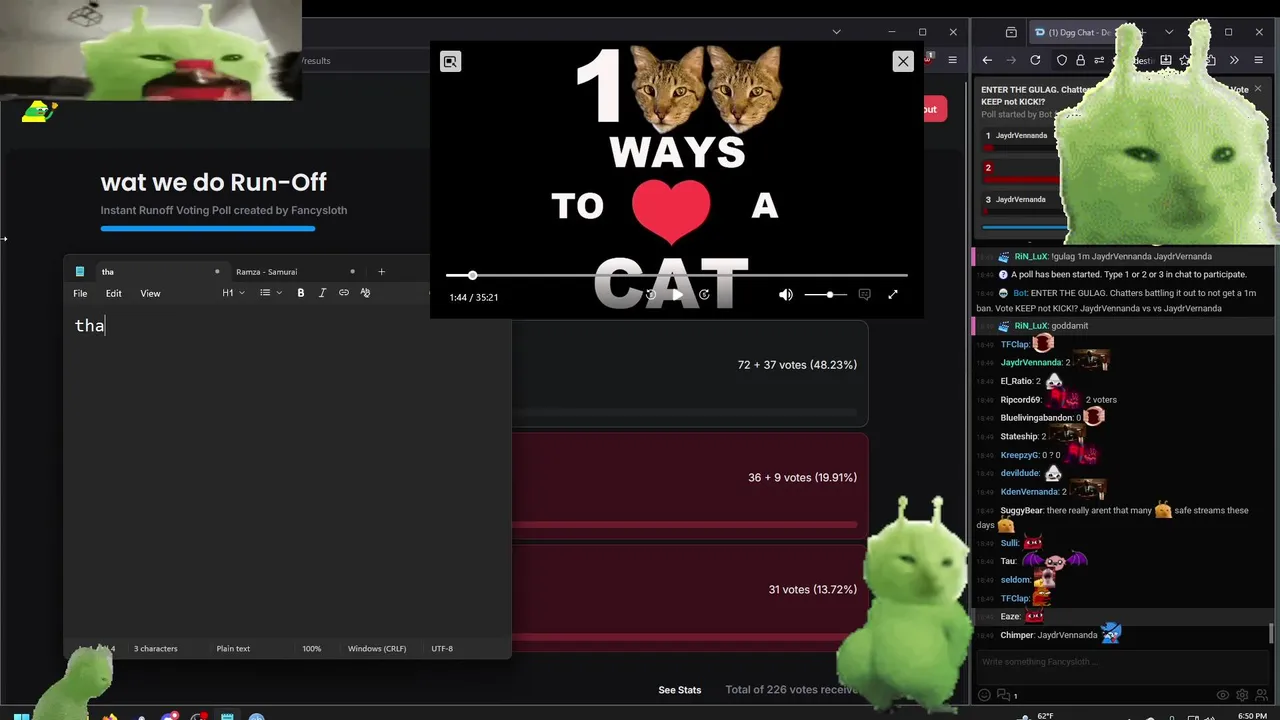Open the recent browsing icon near the Dgg Chat tab
This screenshot has height=720, width=1280.
[1011, 32]
